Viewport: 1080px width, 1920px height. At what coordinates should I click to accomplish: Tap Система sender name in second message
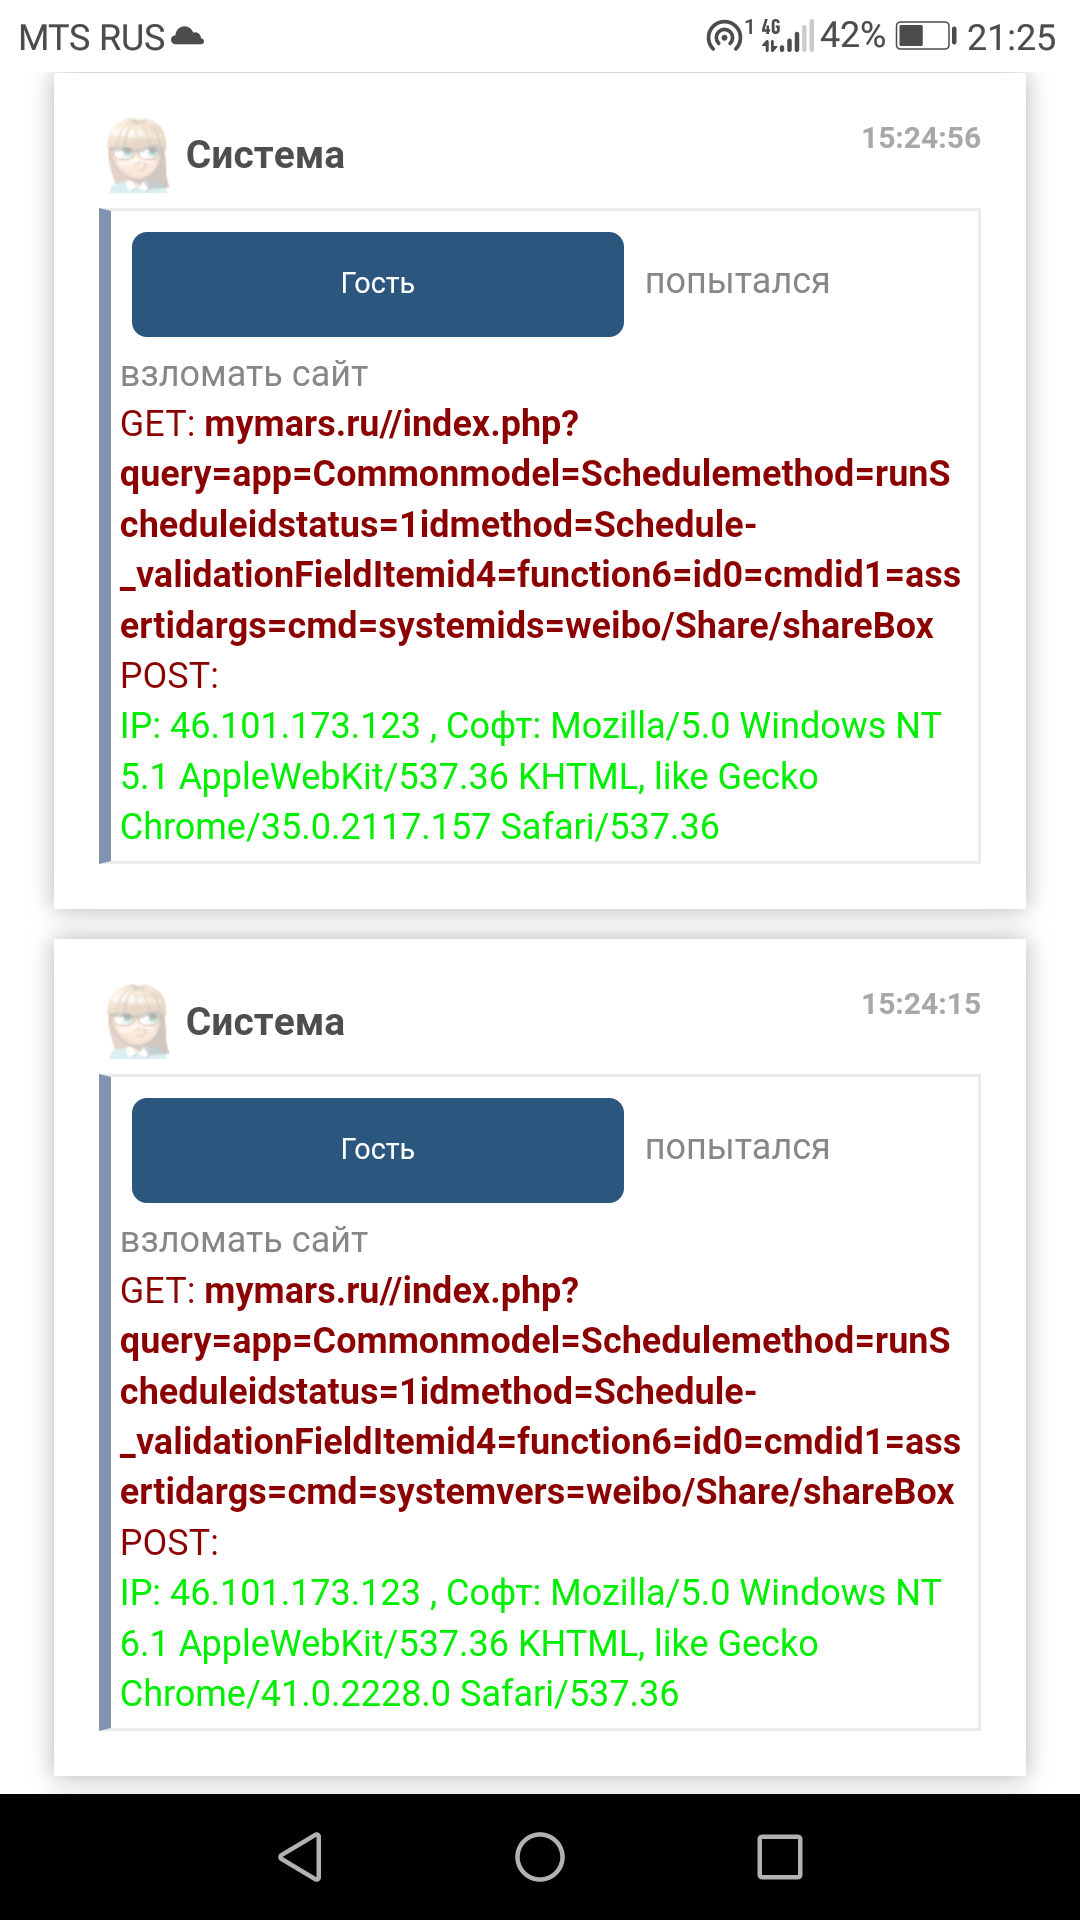pyautogui.click(x=265, y=1022)
